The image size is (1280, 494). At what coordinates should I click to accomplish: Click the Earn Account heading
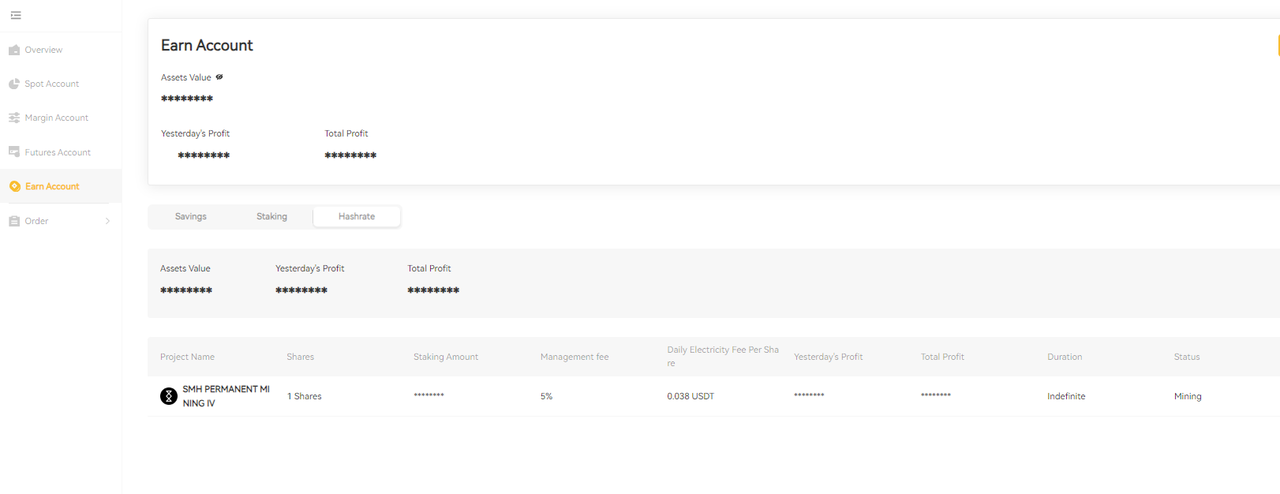tap(207, 46)
